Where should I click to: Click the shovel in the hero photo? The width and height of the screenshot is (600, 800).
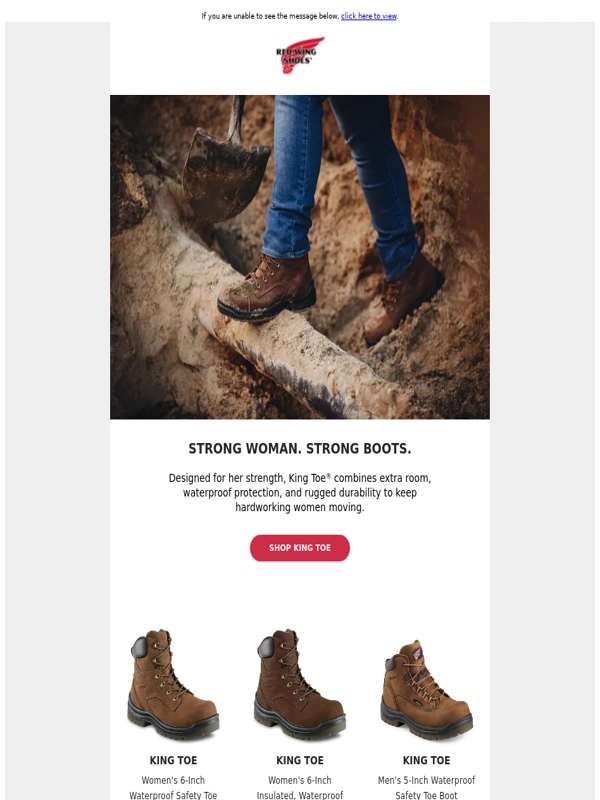[226, 162]
